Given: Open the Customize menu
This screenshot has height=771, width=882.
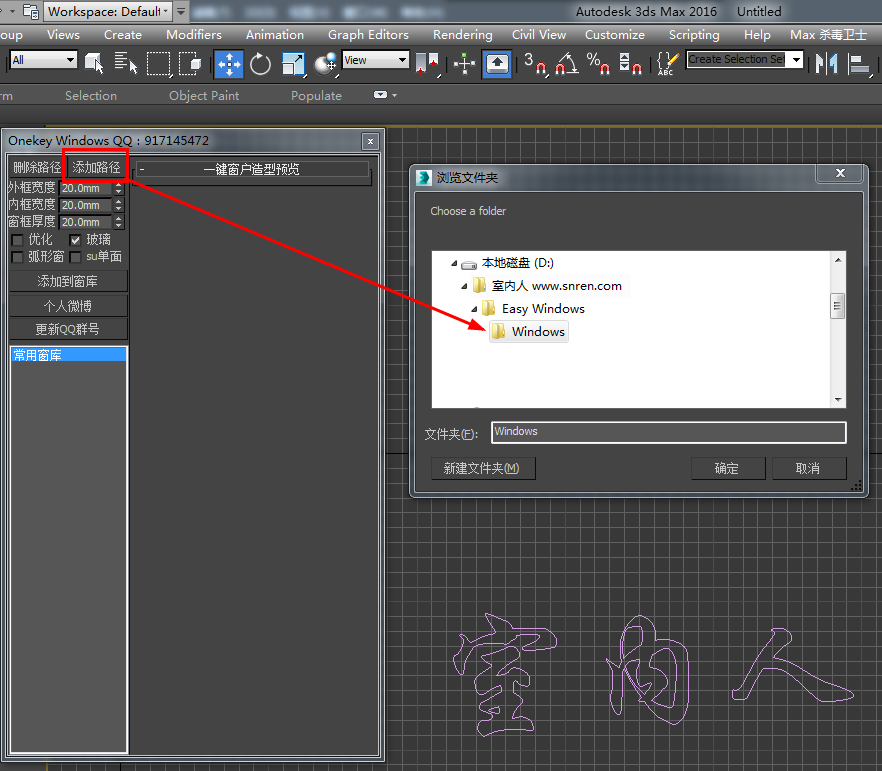Looking at the screenshot, I should [615, 35].
